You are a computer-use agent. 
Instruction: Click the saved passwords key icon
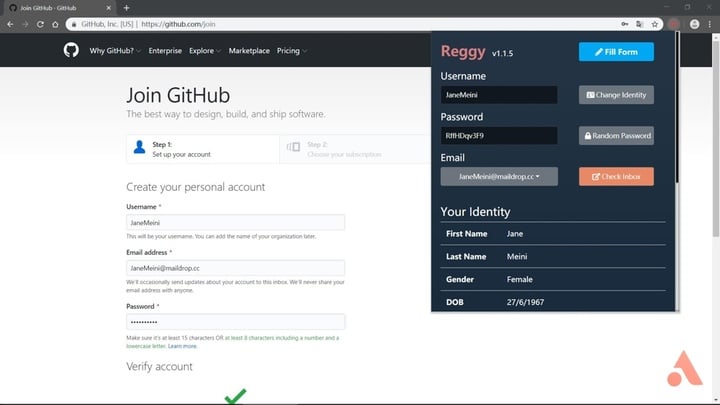[x=623, y=23]
